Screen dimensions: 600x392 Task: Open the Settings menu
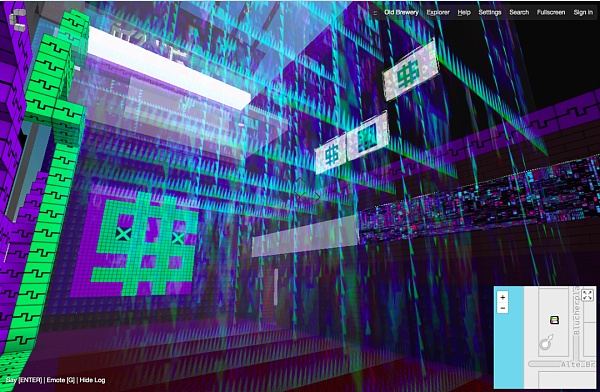click(x=489, y=12)
